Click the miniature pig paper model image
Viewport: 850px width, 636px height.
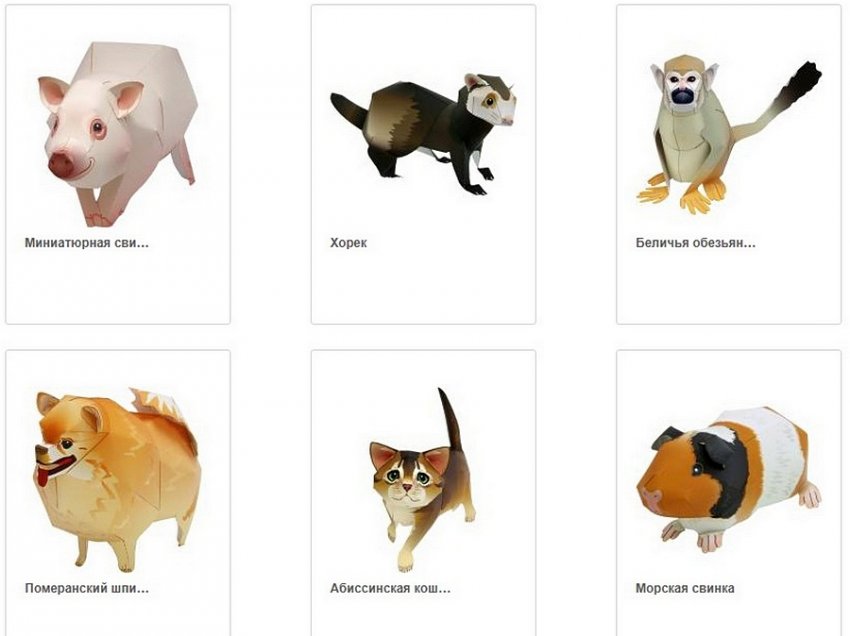117,134
